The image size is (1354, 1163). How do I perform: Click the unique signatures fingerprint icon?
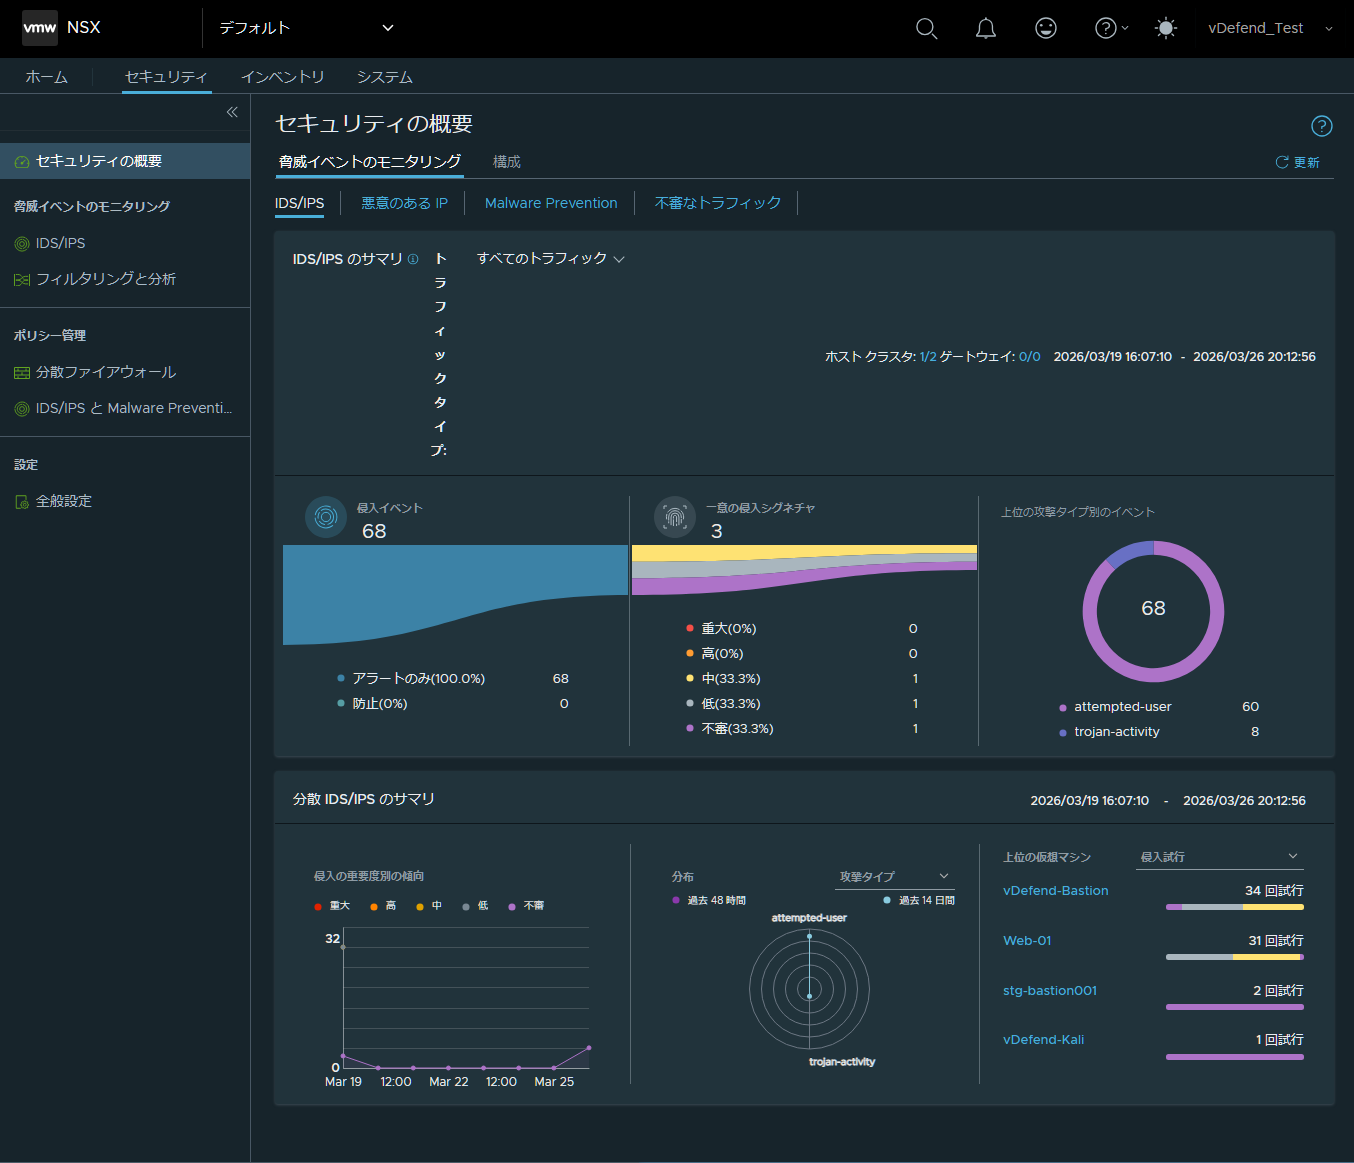coord(675,517)
